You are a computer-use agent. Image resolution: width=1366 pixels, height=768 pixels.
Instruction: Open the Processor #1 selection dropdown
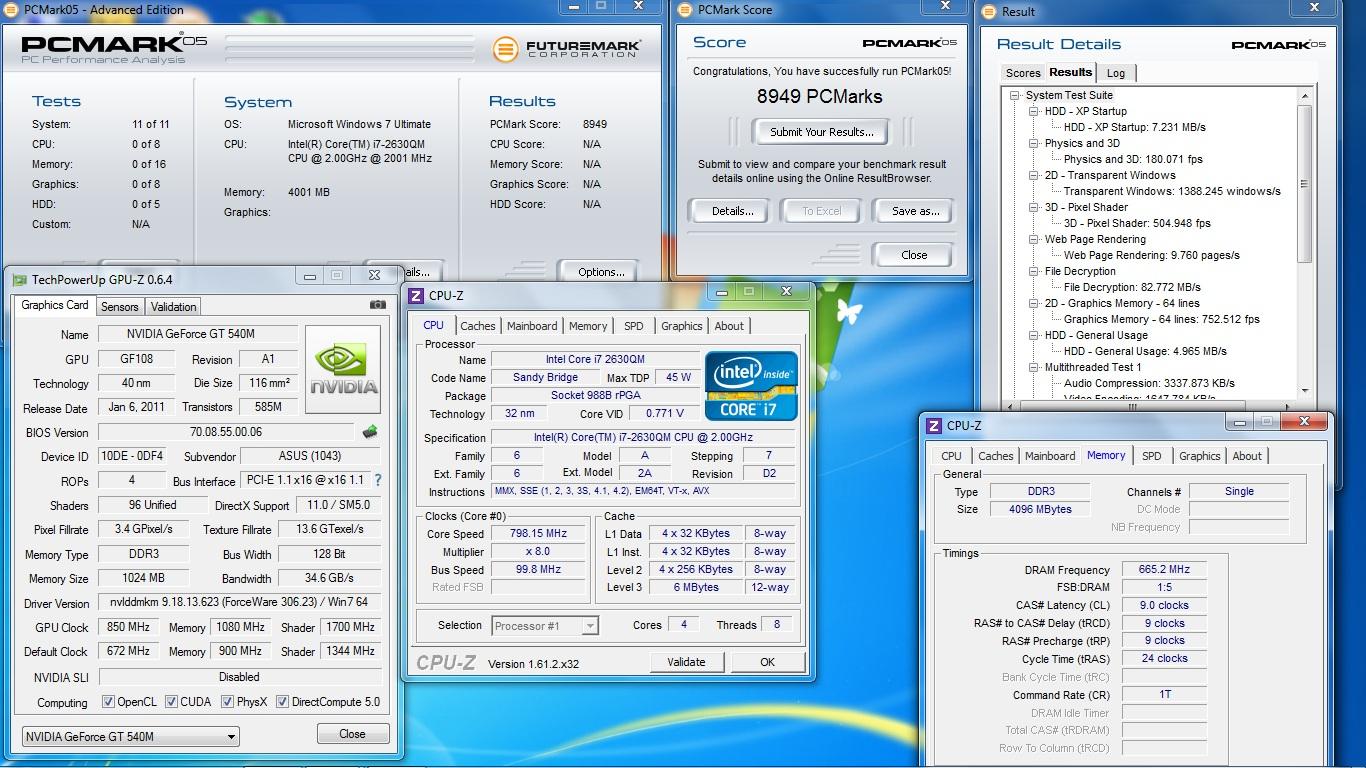click(545, 626)
